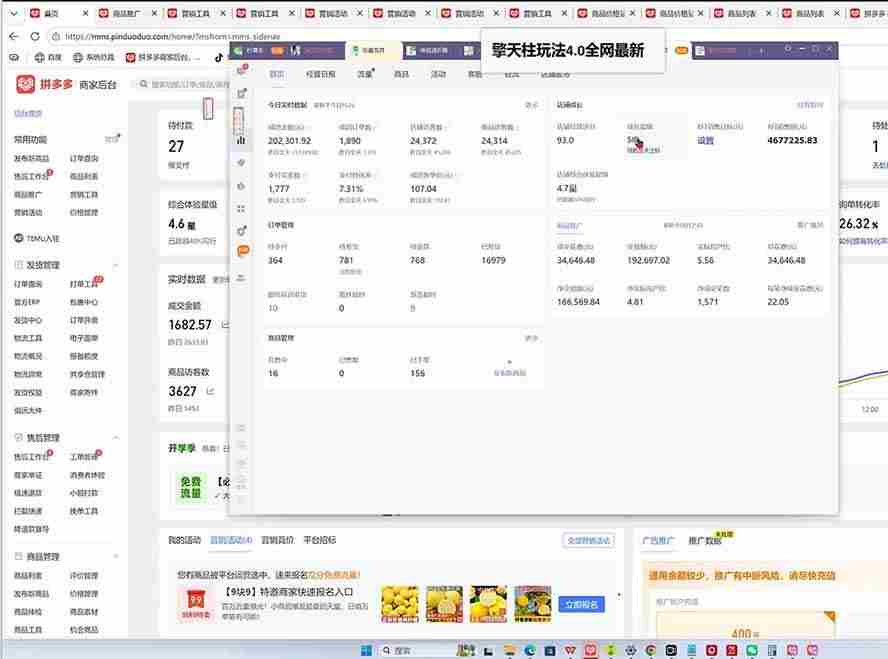Click the 商品管理 section icon
888x659 pixels.
tap(19, 557)
